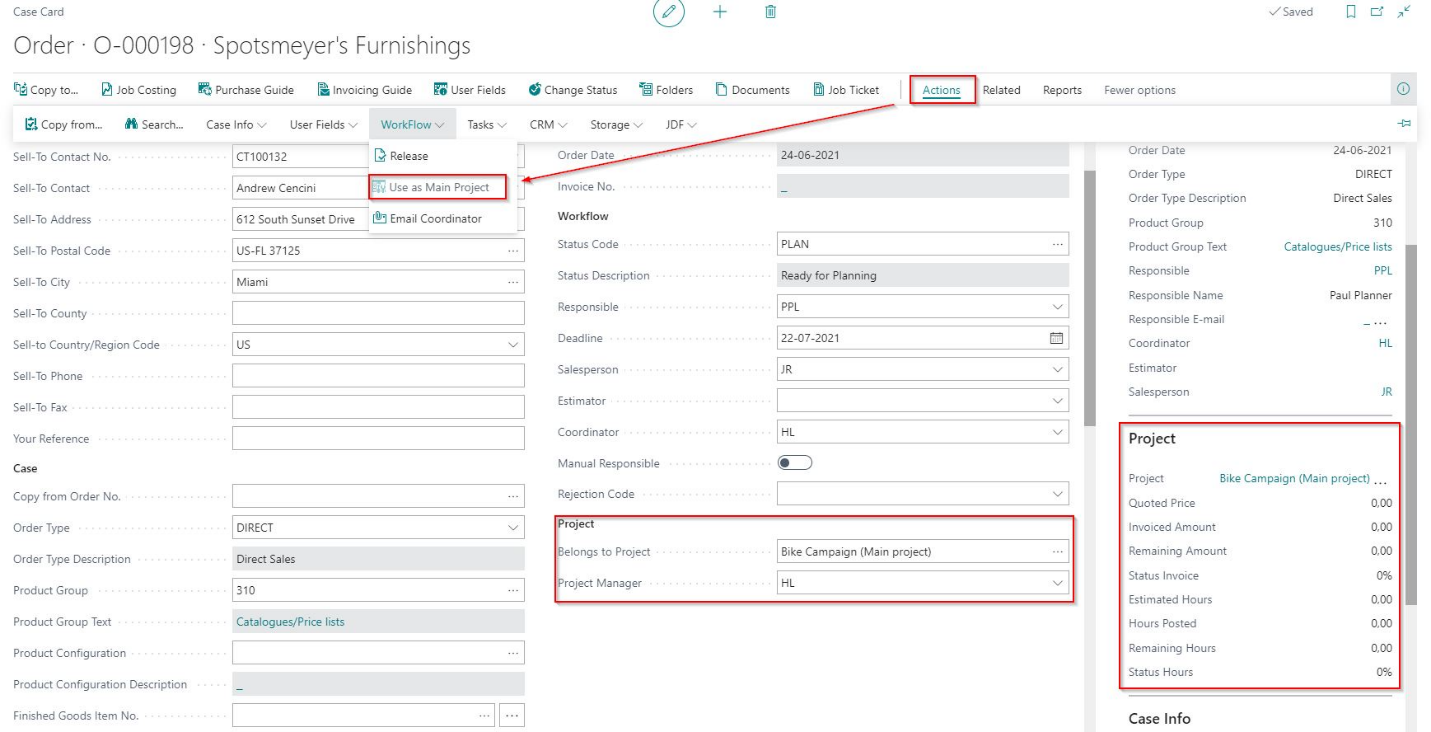The width and height of the screenshot is (1431, 732).
Task: Click the edit pencil icon at top
Action: pyautogui.click(x=668, y=12)
